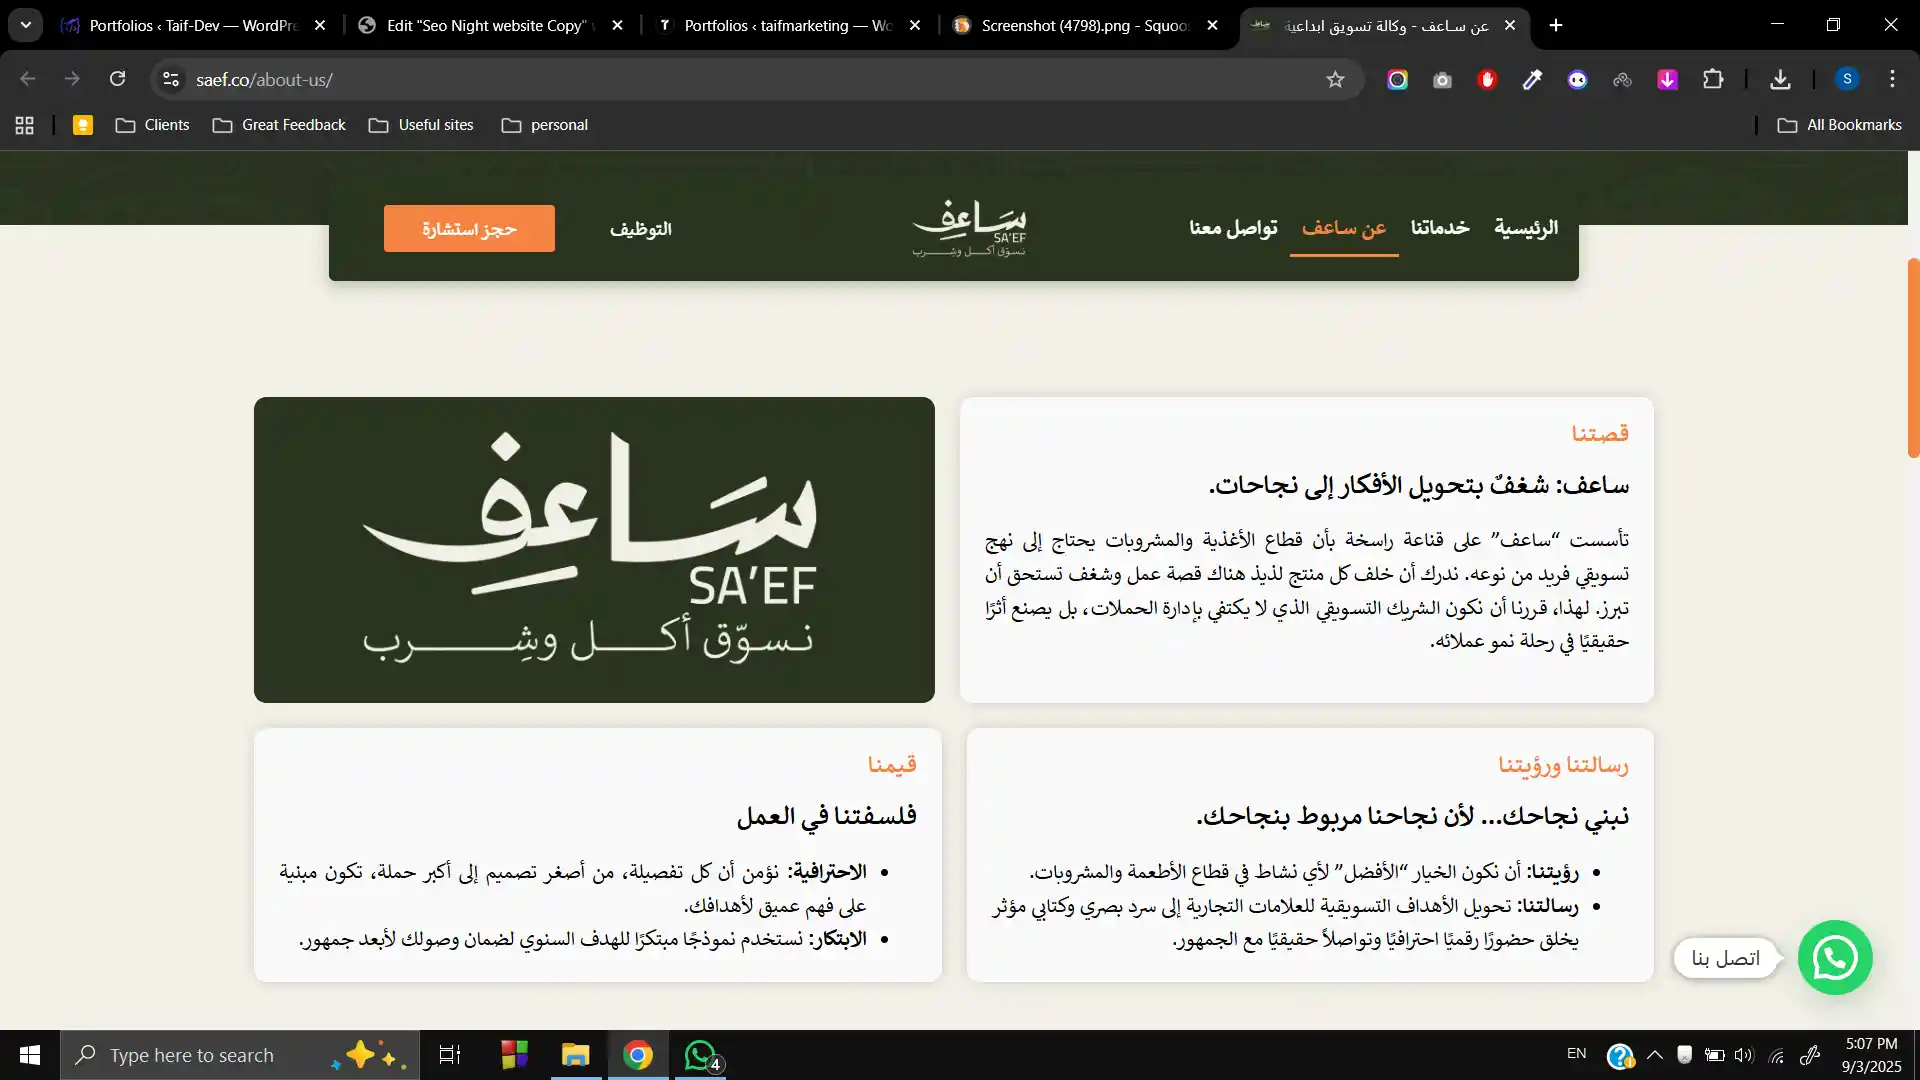Open the yellow bookmark shortcut
This screenshot has height=1080, width=1920.
pyautogui.click(x=83, y=125)
